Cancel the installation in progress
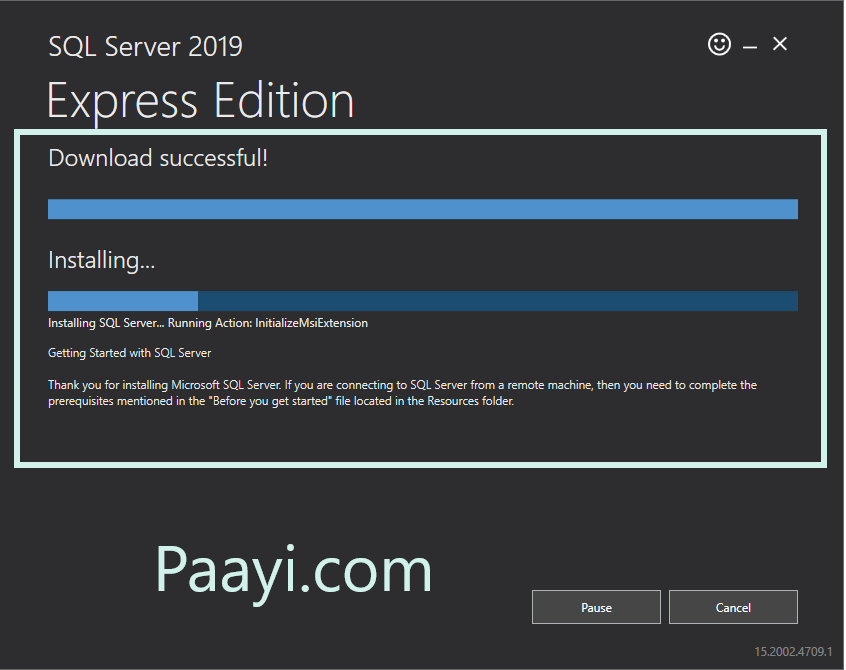The image size is (846, 670). coord(733,607)
